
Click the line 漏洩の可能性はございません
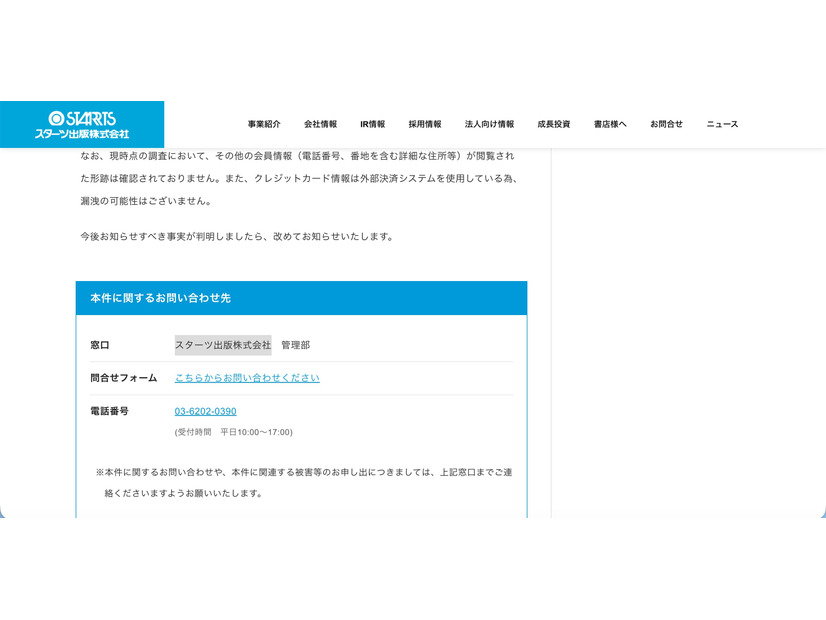146,201
